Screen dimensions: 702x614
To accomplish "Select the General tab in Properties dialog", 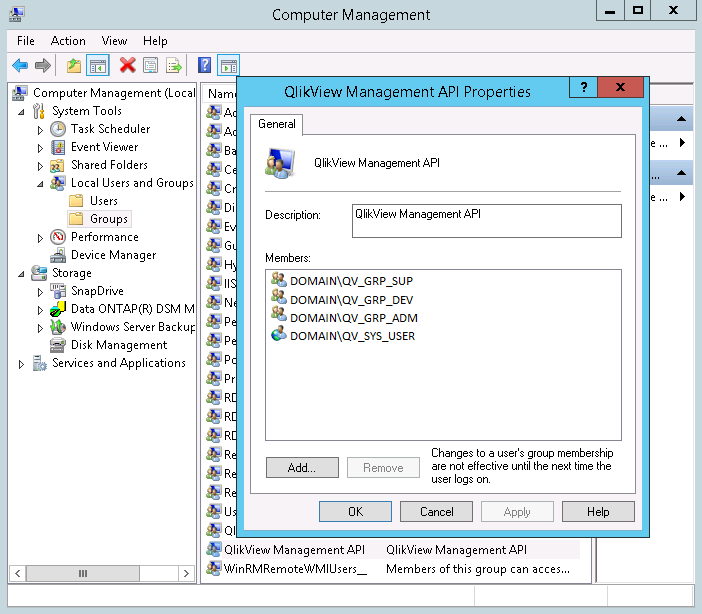I will [x=277, y=124].
